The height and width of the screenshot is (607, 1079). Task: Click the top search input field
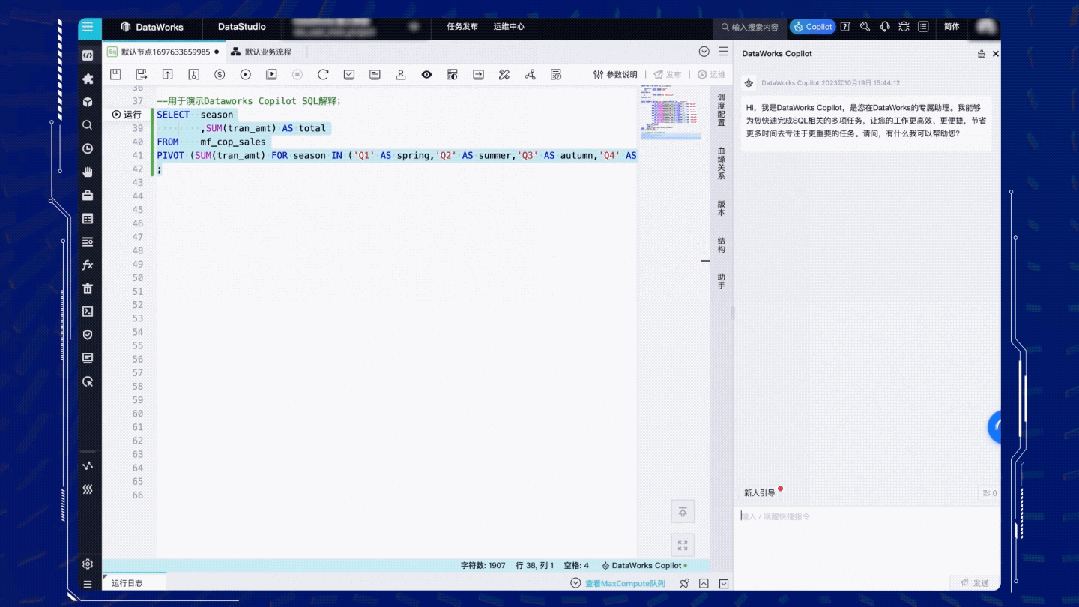750,27
